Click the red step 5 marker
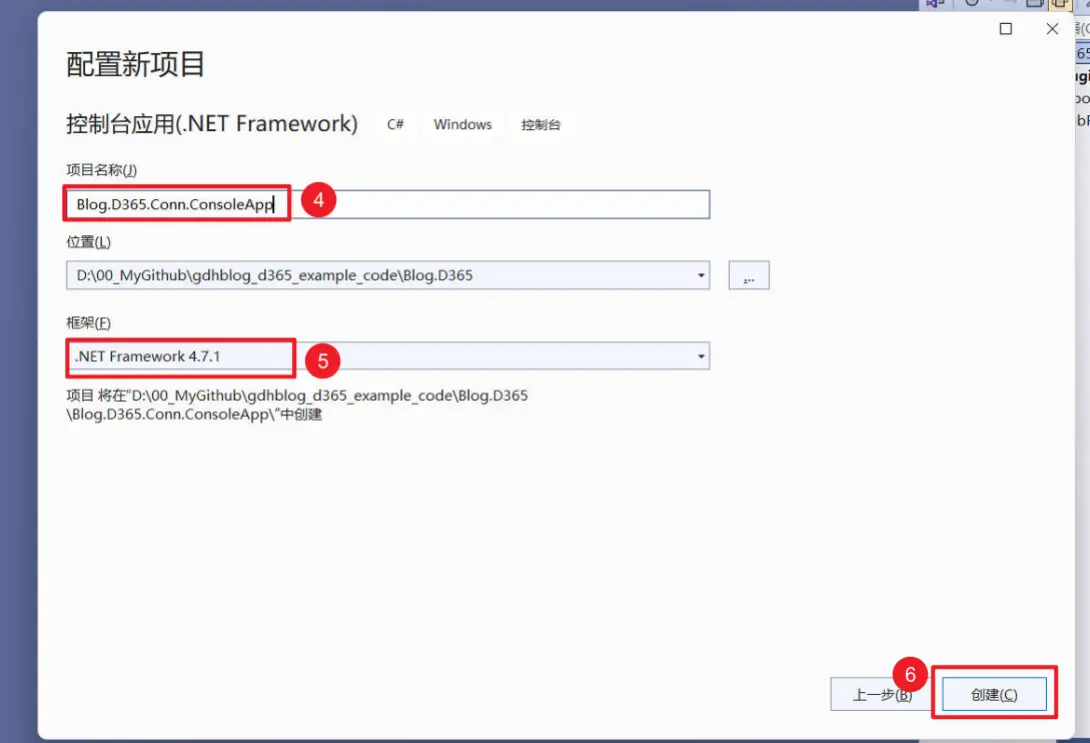1090x743 pixels. tap(322, 360)
